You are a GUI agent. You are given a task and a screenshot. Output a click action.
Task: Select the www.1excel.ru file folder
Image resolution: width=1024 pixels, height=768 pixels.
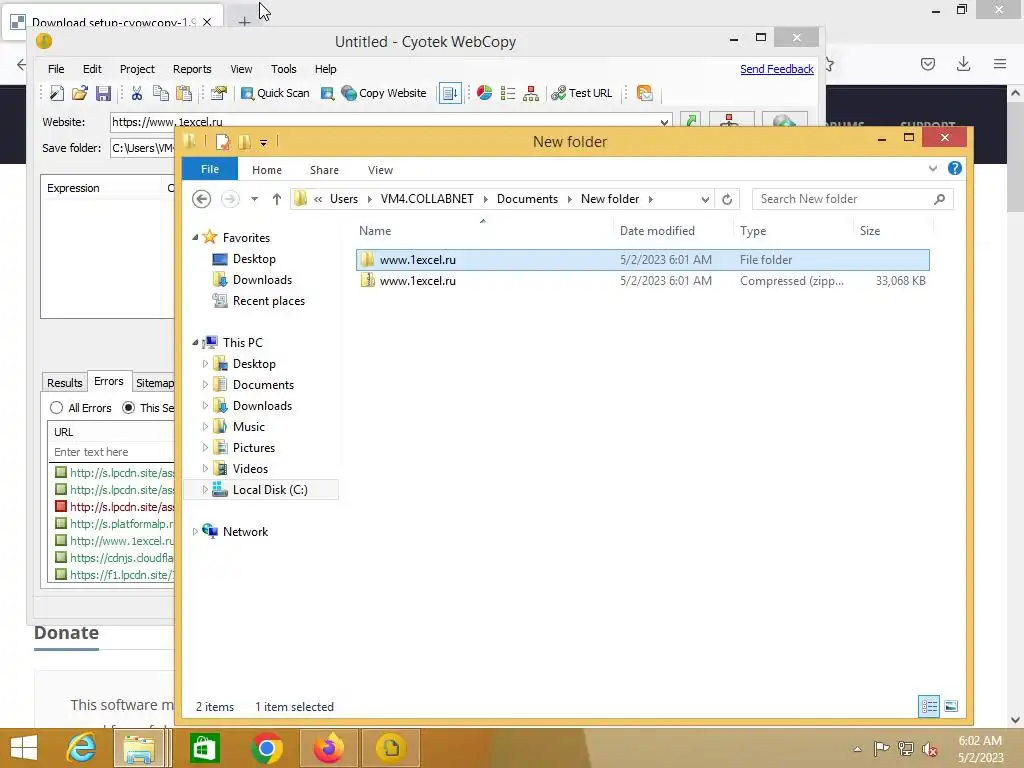(643, 260)
